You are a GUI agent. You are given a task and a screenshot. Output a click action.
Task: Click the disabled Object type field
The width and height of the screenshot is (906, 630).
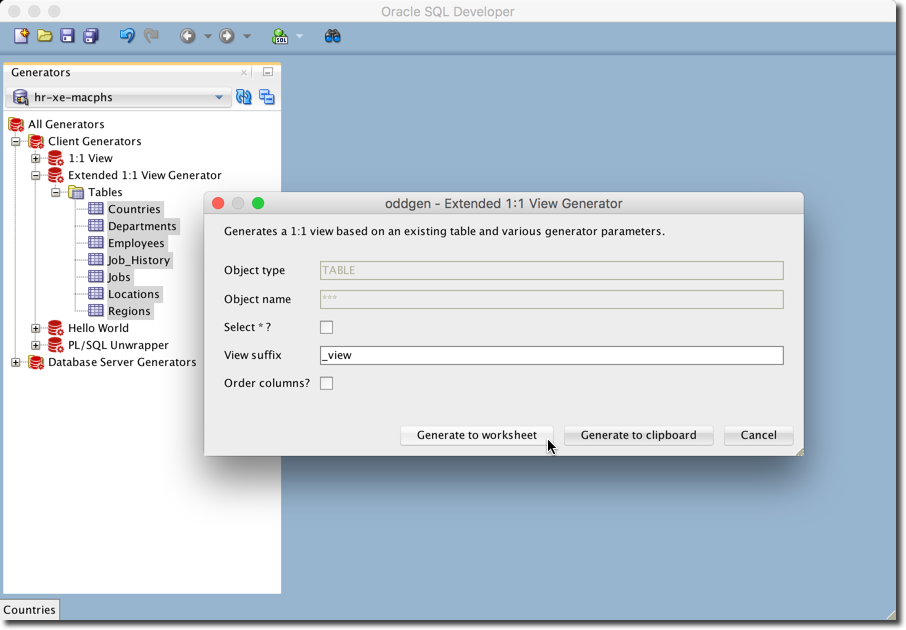point(552,270)
